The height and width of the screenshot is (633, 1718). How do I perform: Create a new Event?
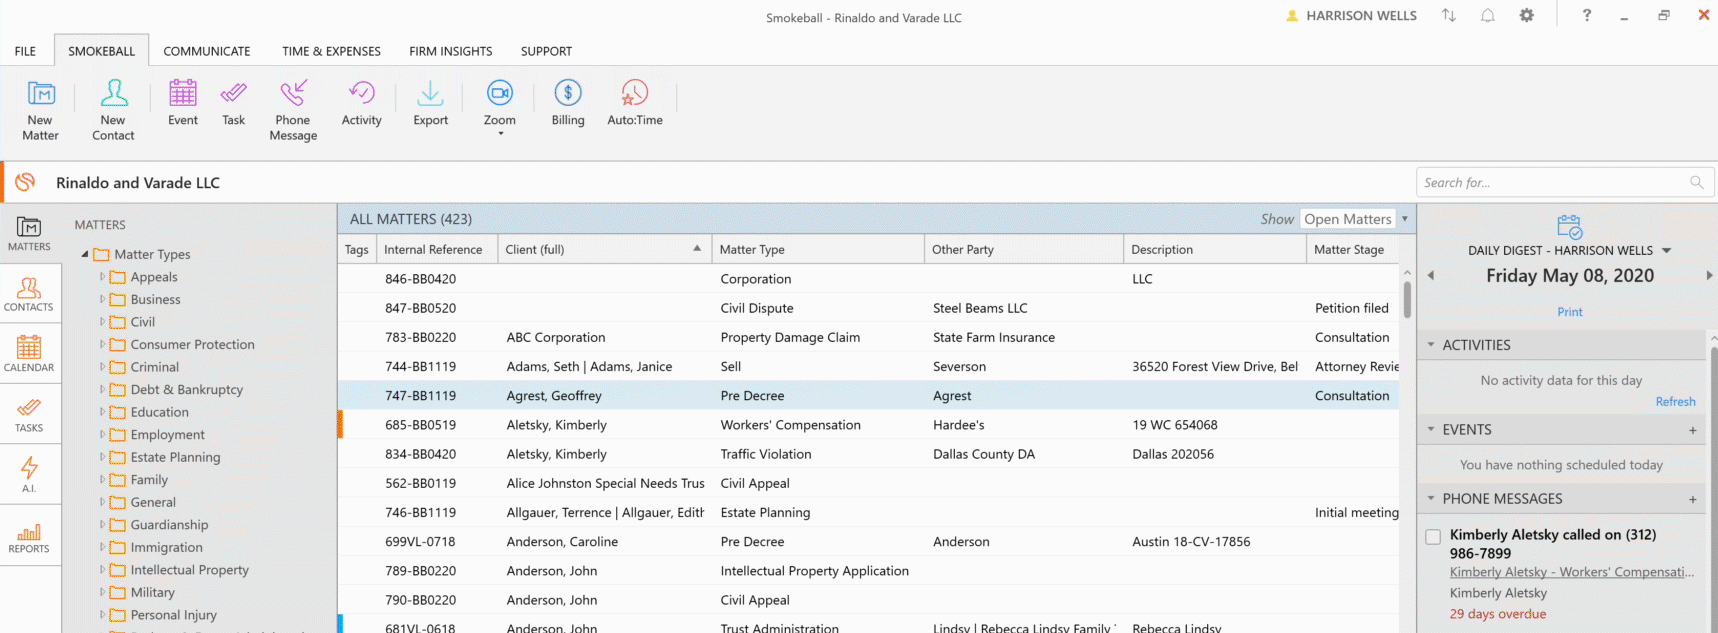point(183,103)
